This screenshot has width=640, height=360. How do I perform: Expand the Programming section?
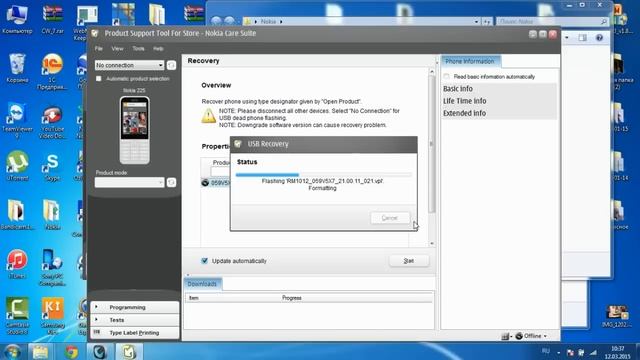134,307
